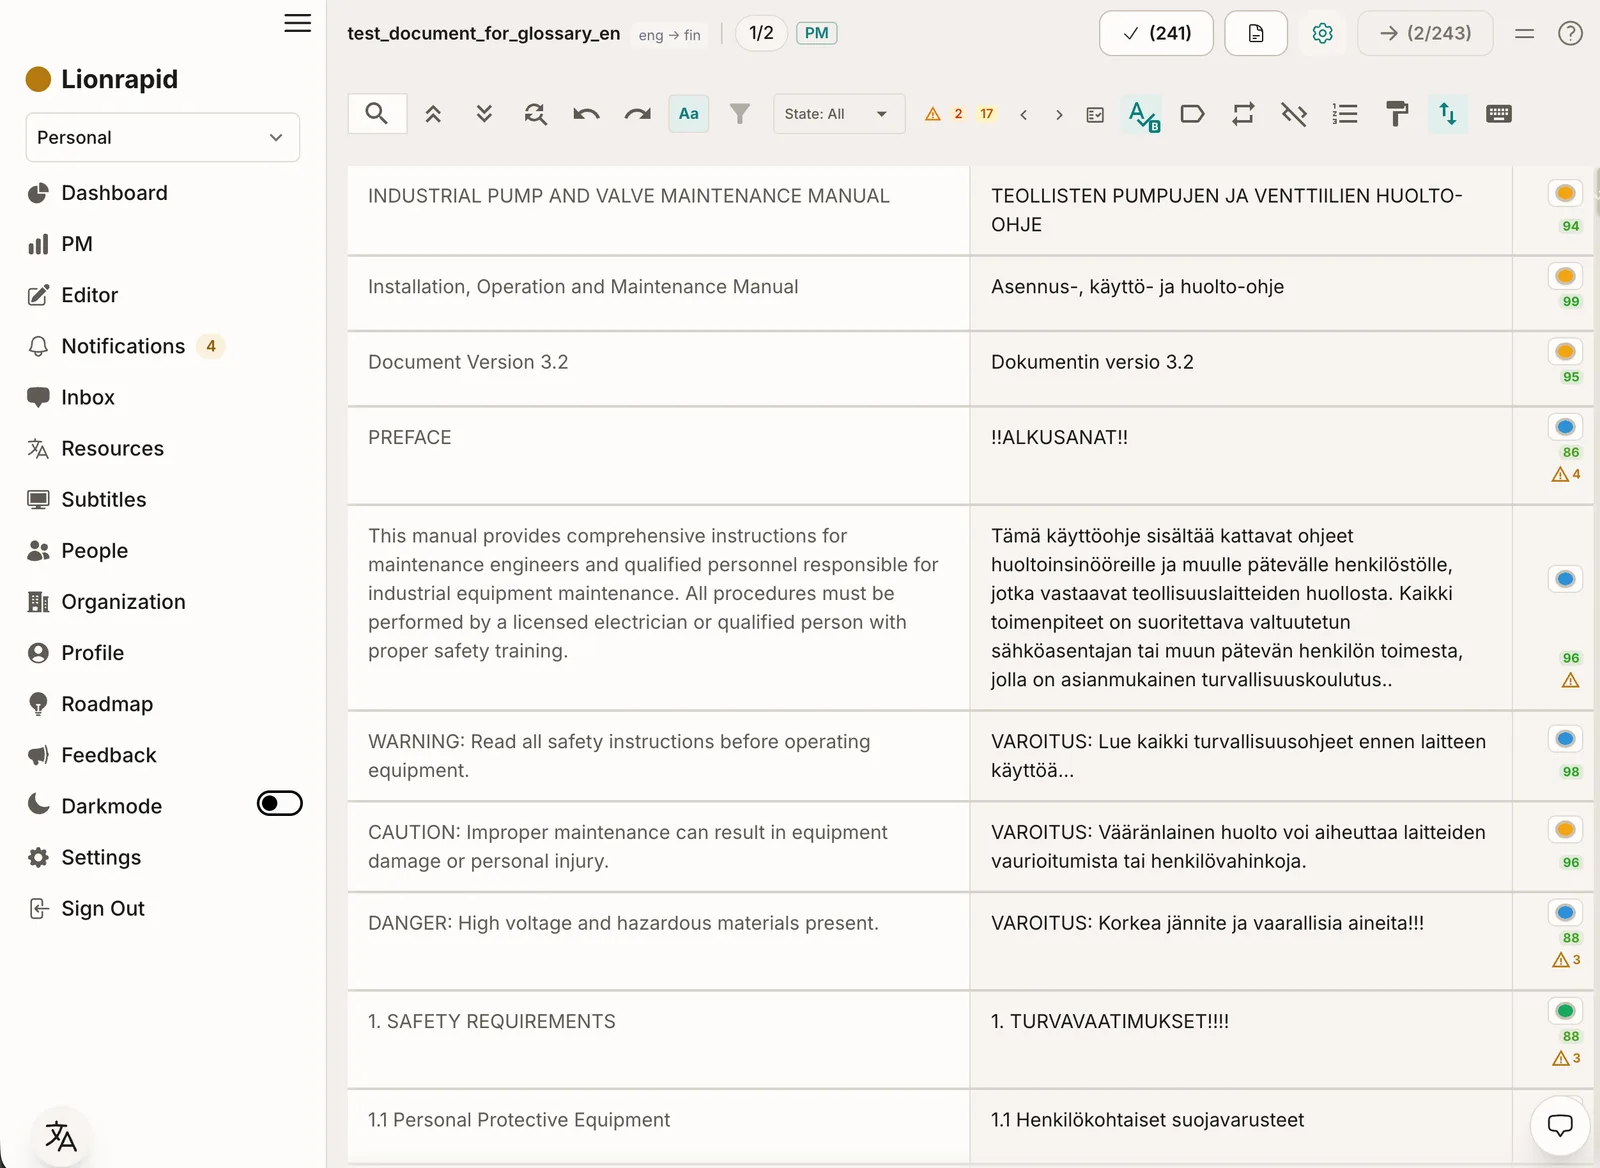Click the double chevron up icon

click(433, 114)
